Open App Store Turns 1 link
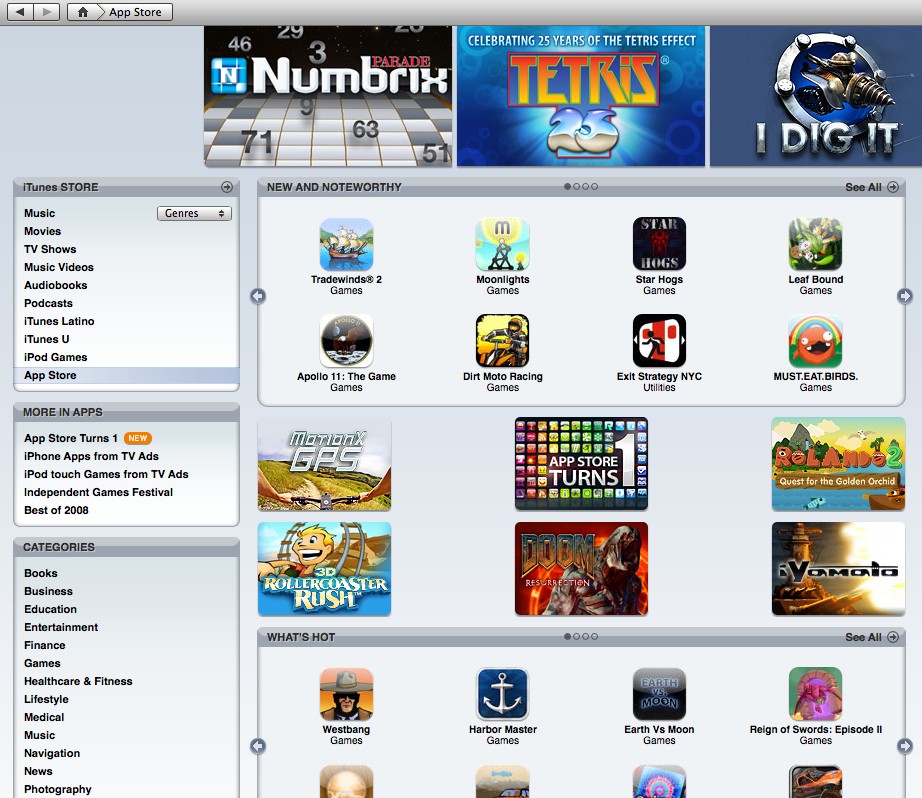 tap(71, 438)
